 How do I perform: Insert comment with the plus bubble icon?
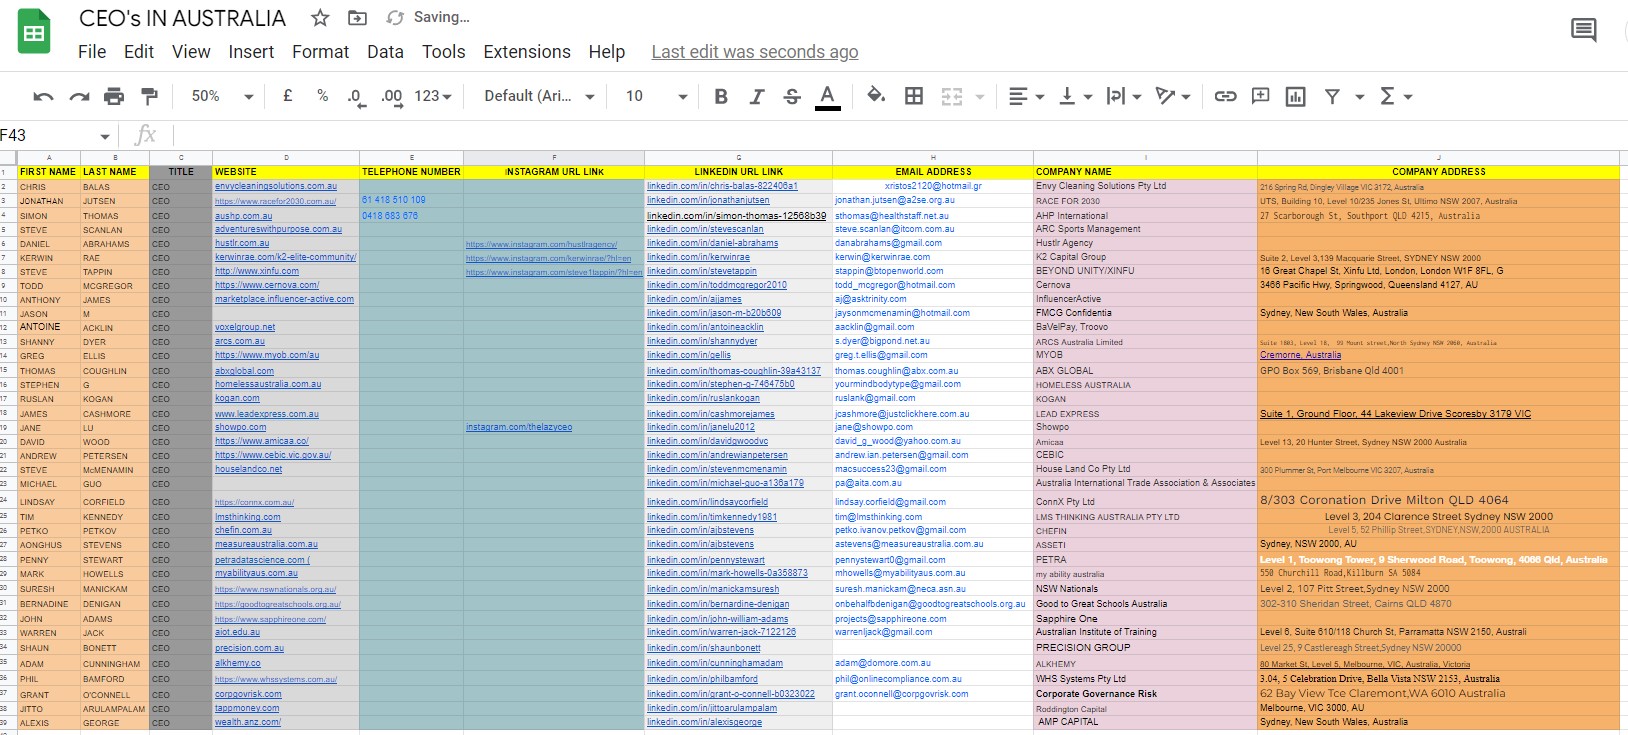tap(1261, 96)
